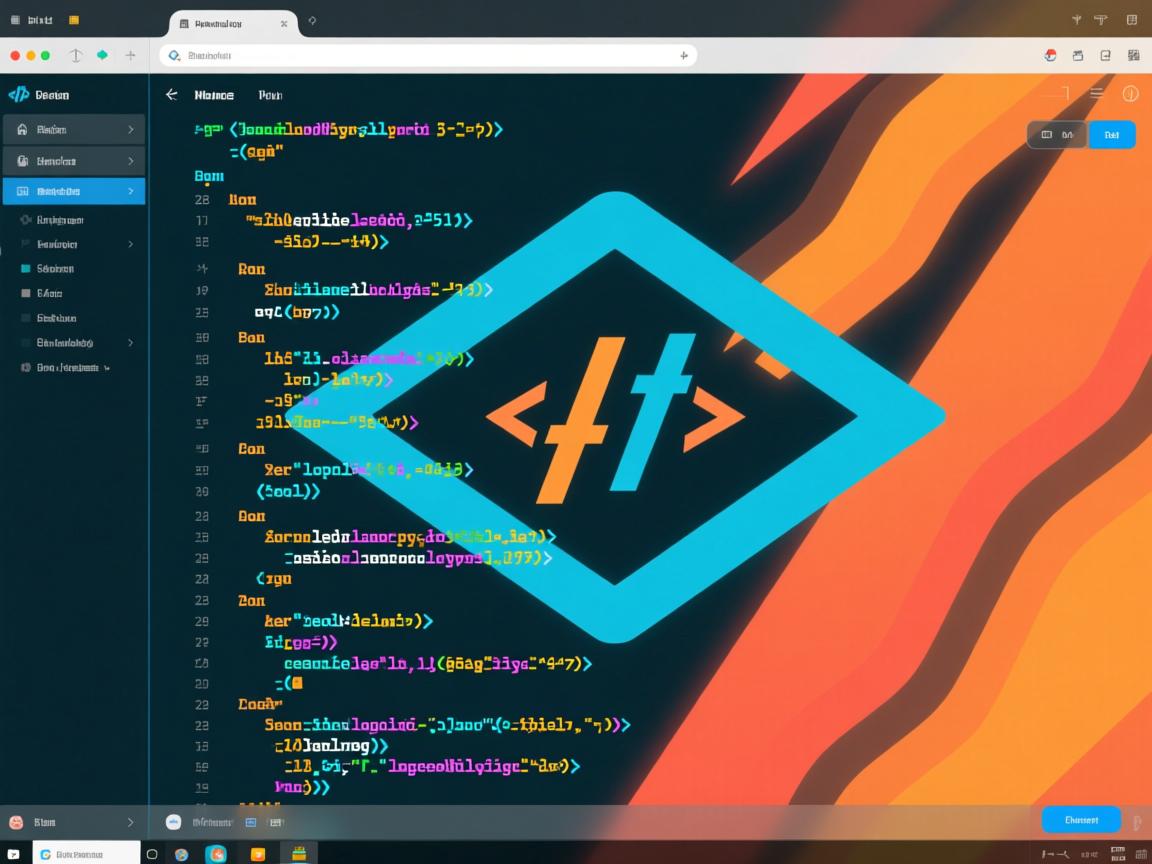Toggle the gray square sidebar item
The image size is (1152, 864).
click(x=26, y=293)
